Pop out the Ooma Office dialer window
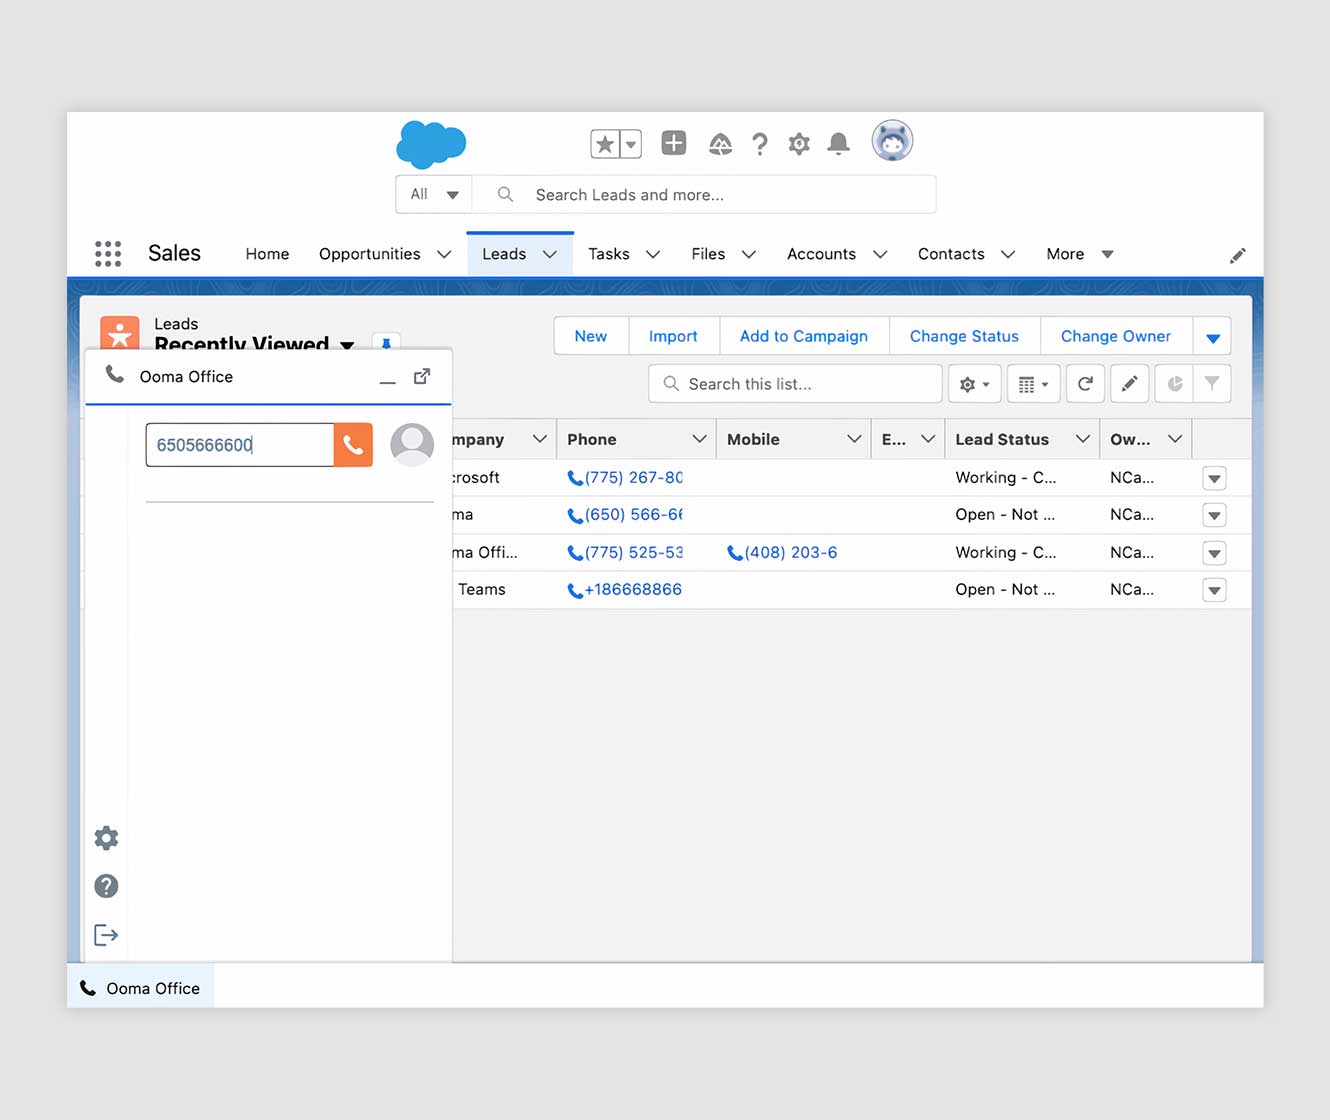The height and width of the screenshot is (1120, 1330). [x=422, y=377]
